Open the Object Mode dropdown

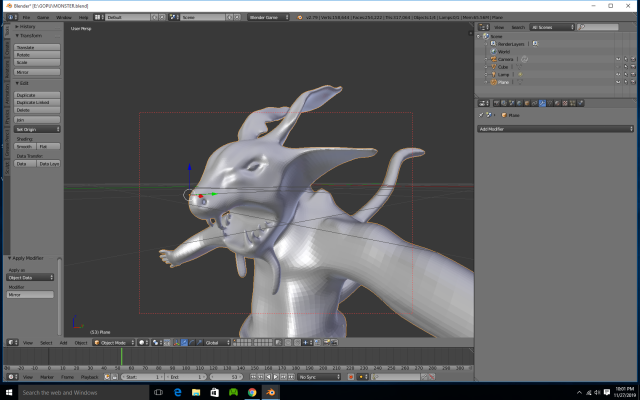click(x=113, y=342)
